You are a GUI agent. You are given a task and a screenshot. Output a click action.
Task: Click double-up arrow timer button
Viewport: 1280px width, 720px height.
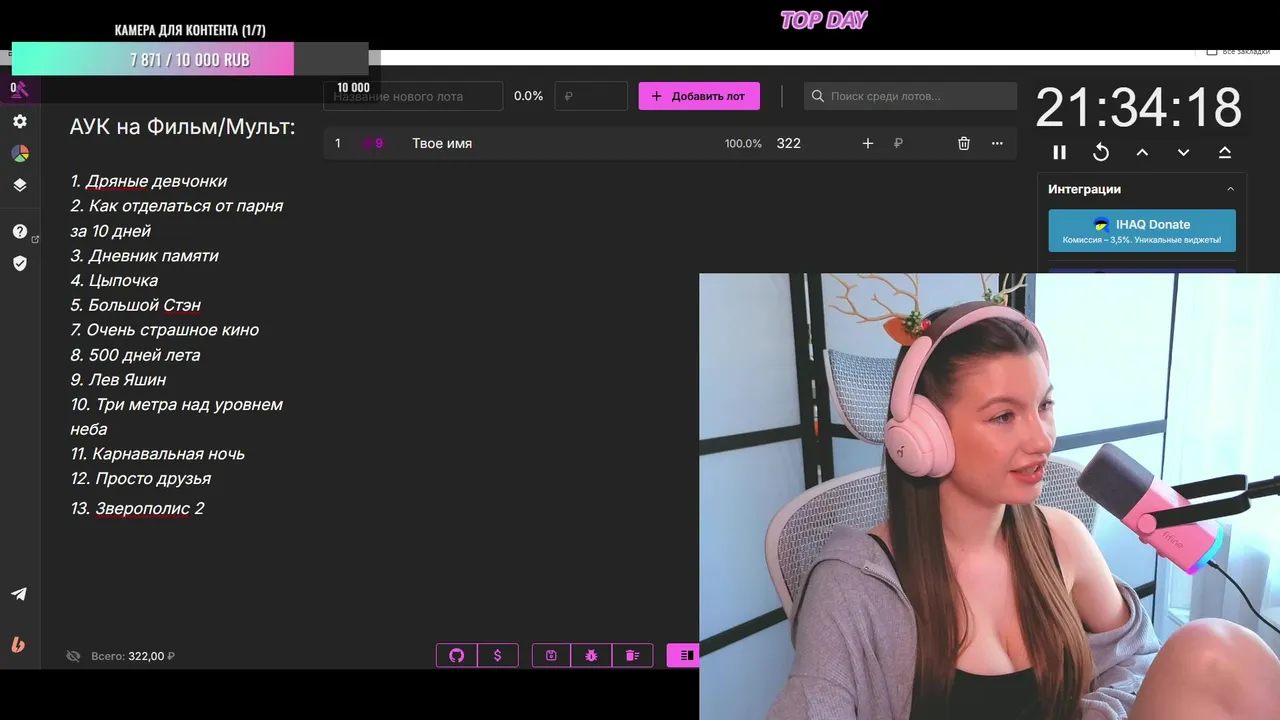tap(1225, 152)
